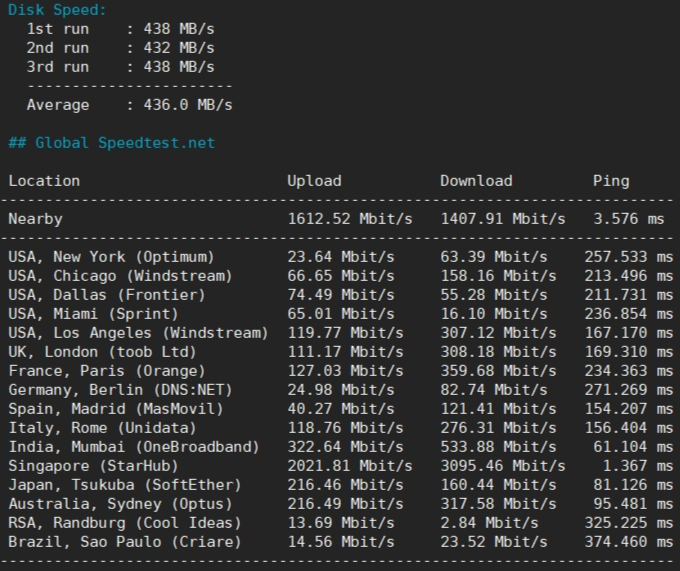Screen dimensions: 680x571
Task: Click the '158.16 Mbit/s' download value
Action: tap(498, 276)
